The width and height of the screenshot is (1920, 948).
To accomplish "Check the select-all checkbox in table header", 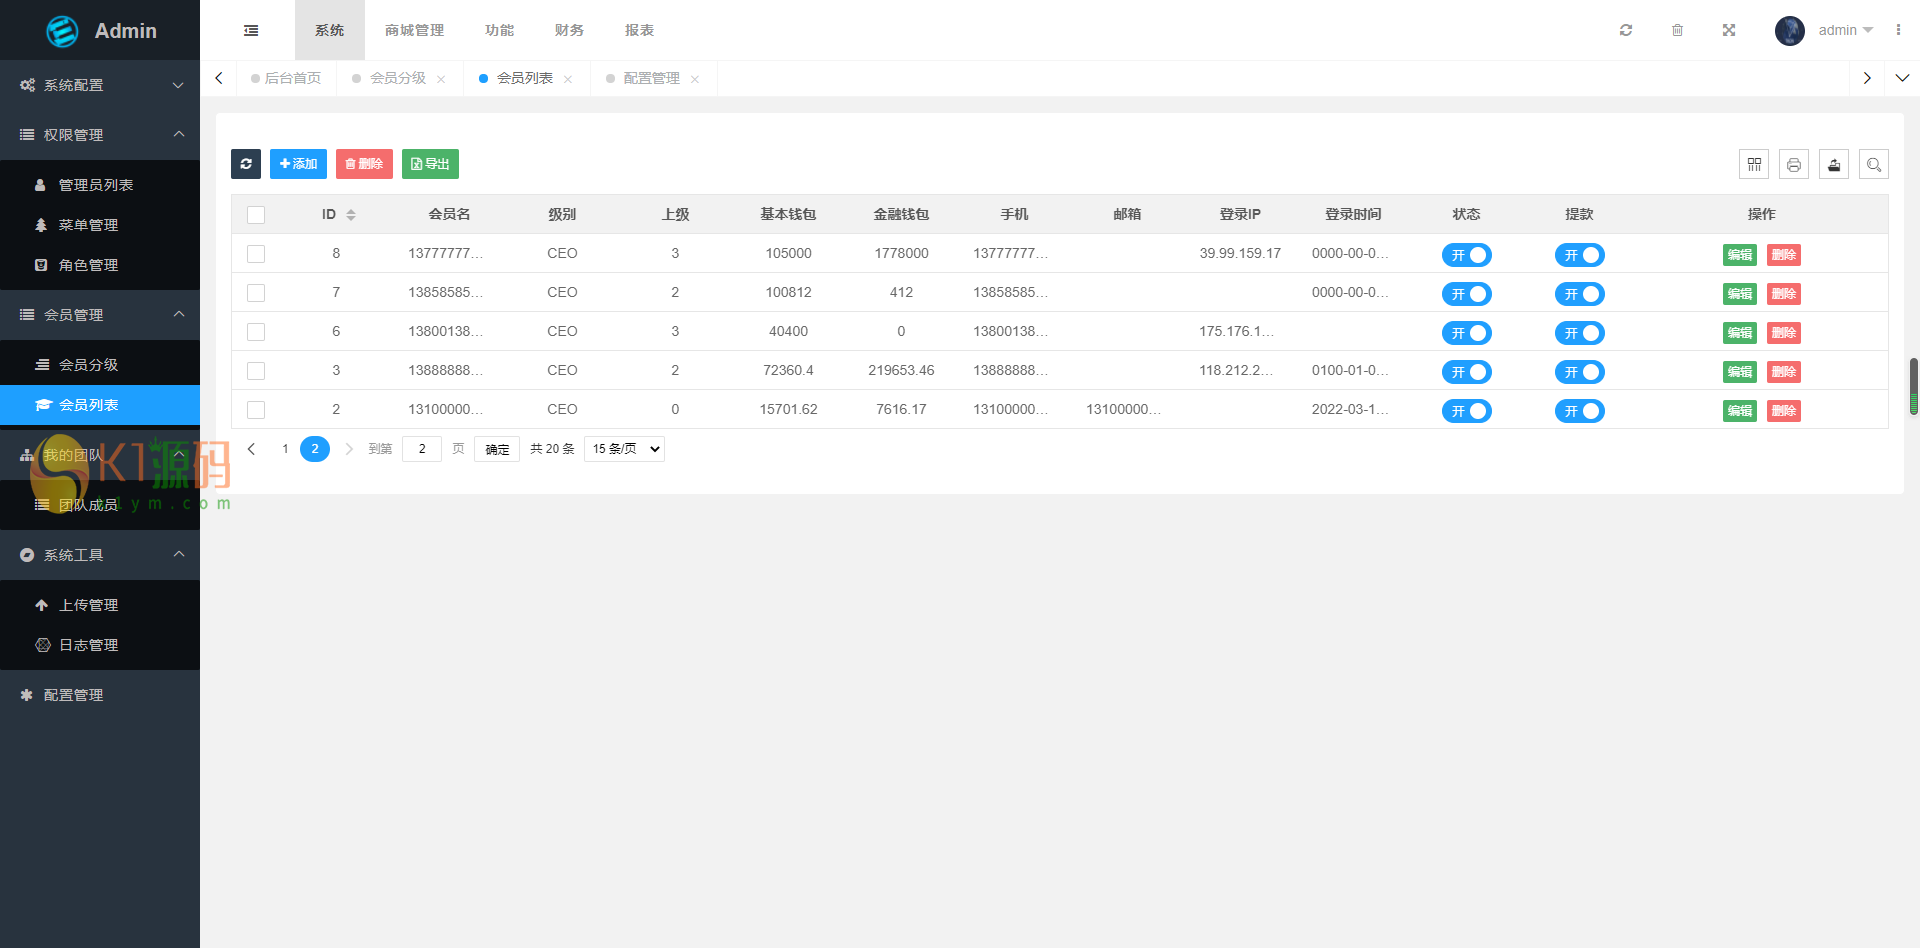I will [256, 215].
